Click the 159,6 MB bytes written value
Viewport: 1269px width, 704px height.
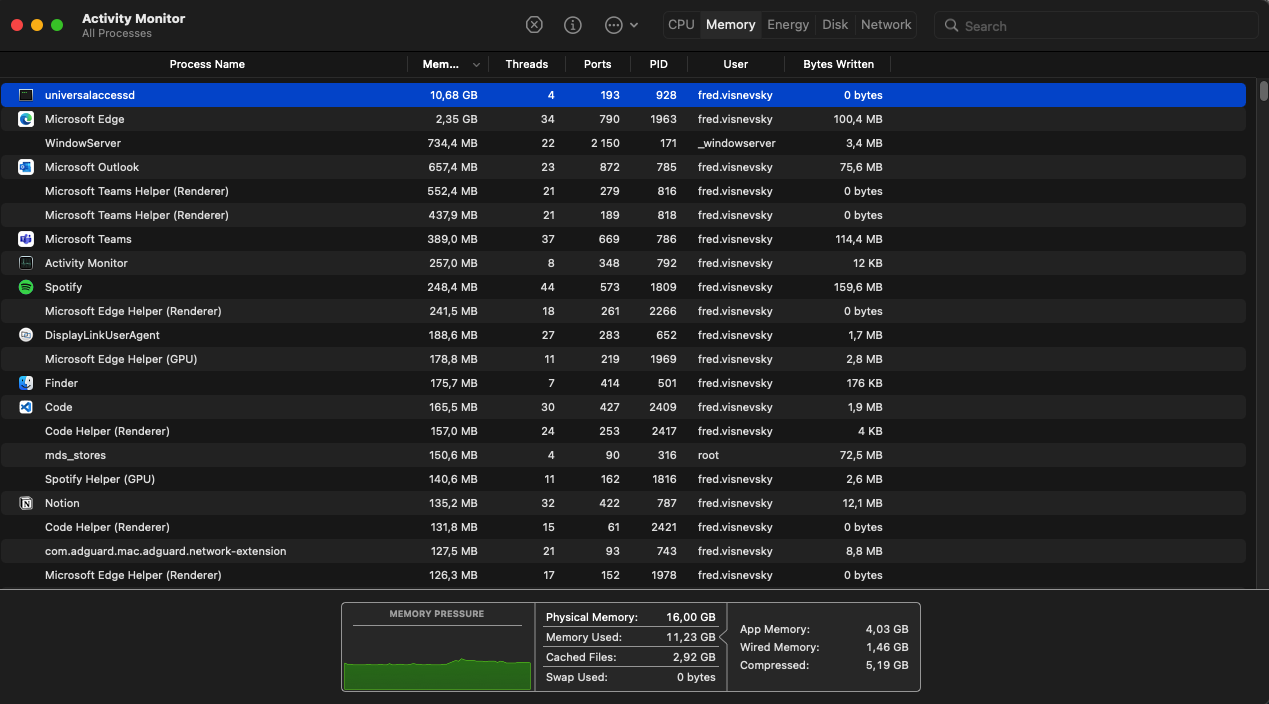click(x=857, y=287)
